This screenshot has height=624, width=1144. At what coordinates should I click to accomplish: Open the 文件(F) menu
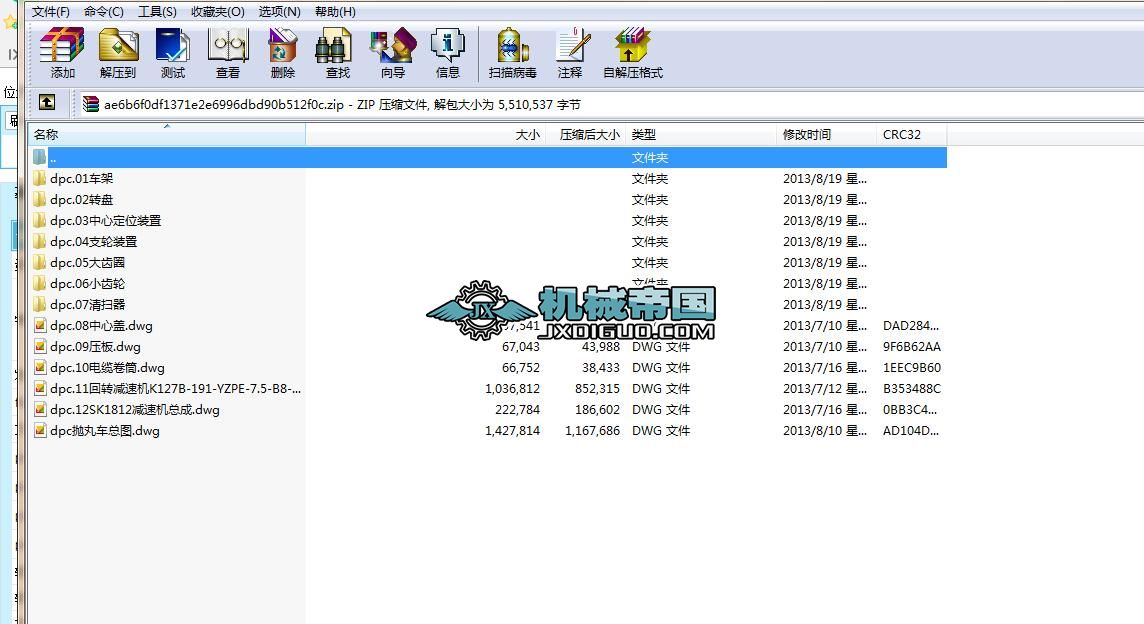51,12
